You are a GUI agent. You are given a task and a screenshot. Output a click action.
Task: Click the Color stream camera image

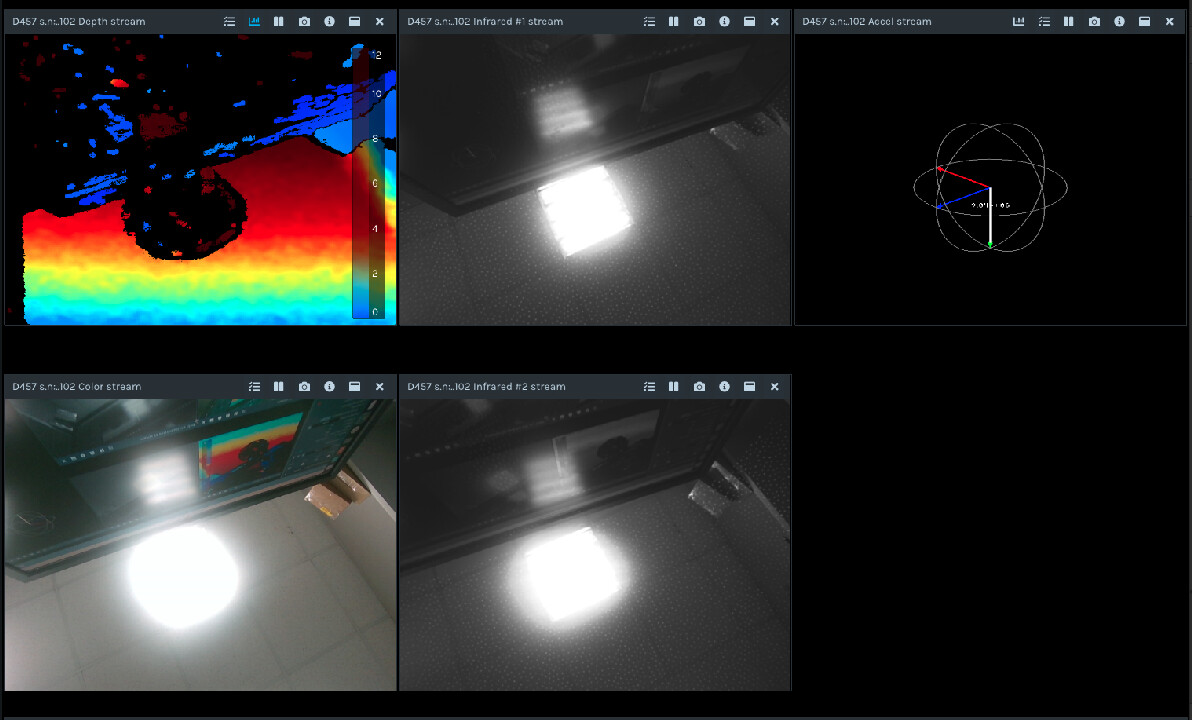[201, 544]
